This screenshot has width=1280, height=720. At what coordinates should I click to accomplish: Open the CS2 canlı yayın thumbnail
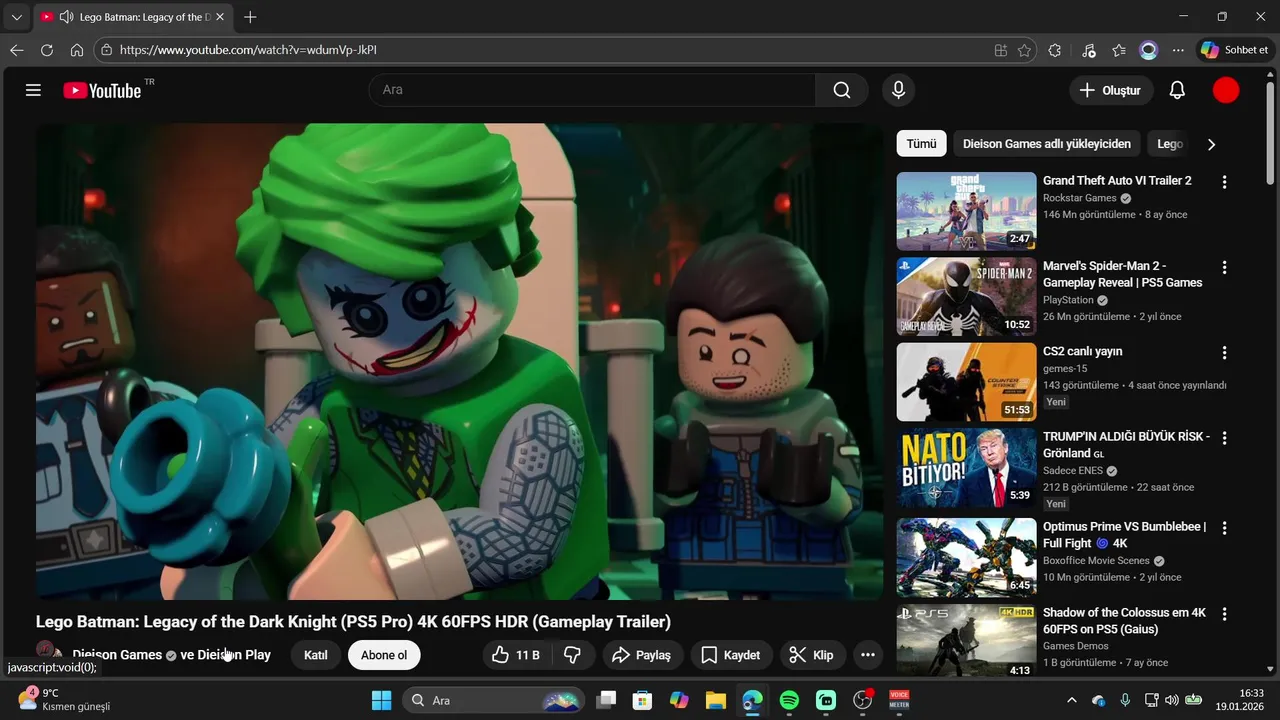click(x=966, y=382)
